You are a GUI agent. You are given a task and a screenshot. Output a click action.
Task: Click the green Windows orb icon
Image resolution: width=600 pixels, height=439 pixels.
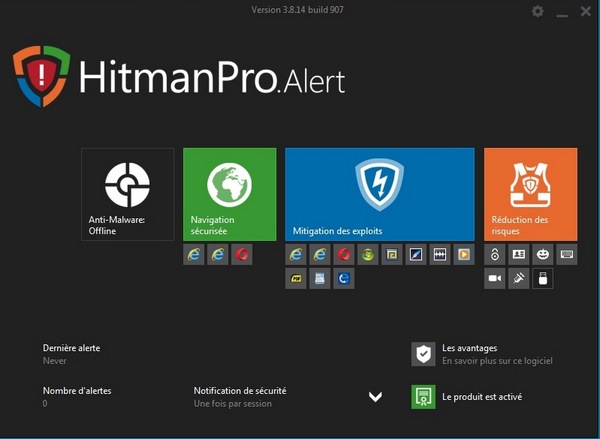point(368,255)
